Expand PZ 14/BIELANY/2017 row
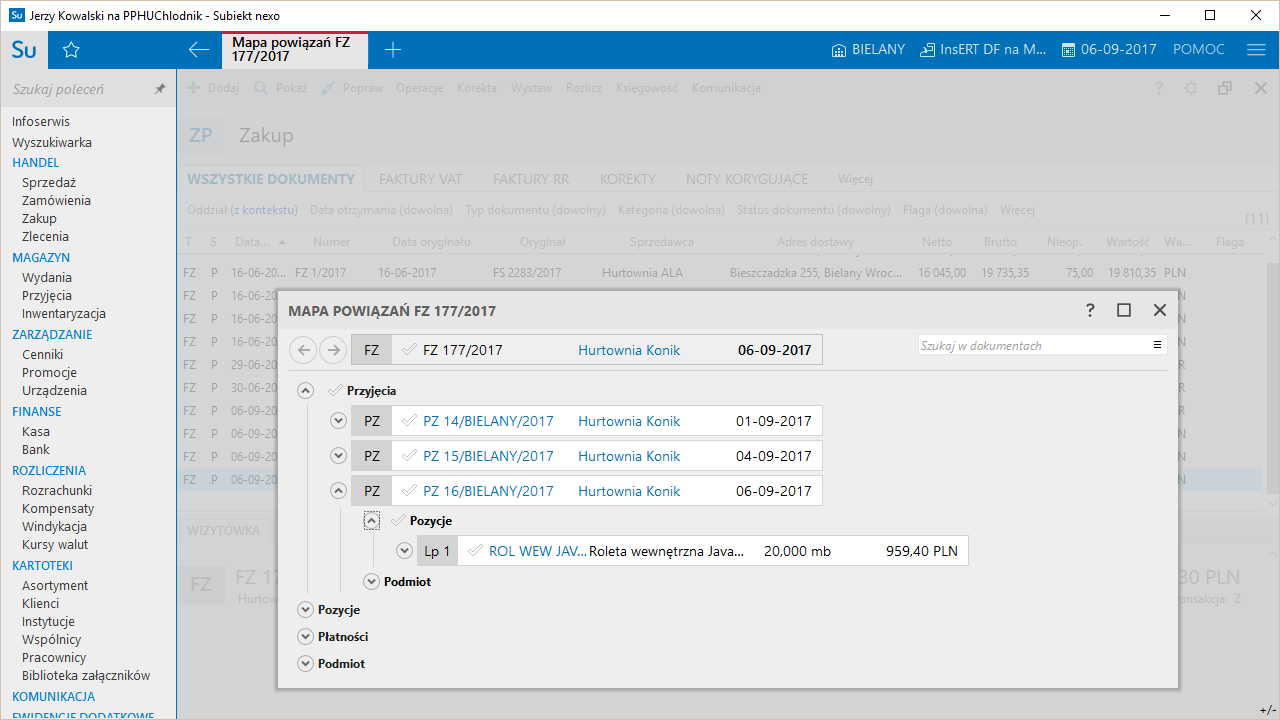The width and height of the screenshot is (1280, 720). [338, 421]
